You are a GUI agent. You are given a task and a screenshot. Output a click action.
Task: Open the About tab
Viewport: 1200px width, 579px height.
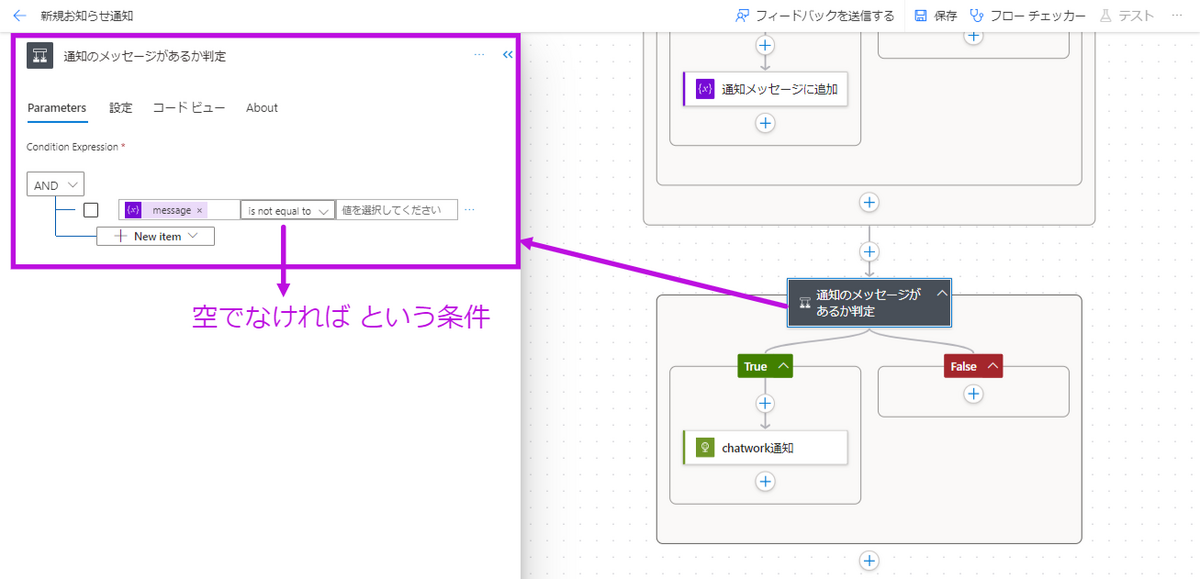point(262,108)
